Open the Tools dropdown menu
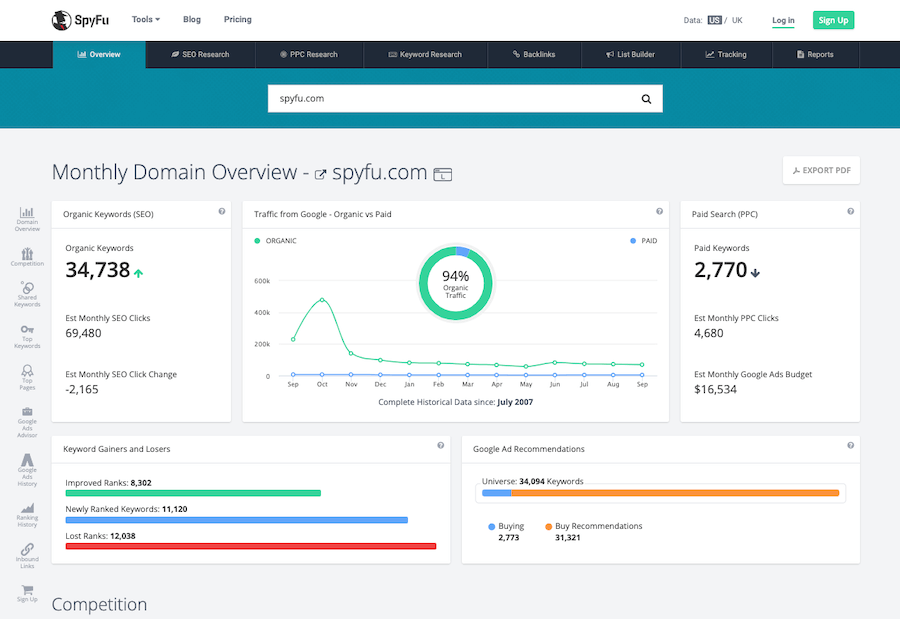Image resolution: width=900 pixels, height=619 pixels. click(146, 20)
